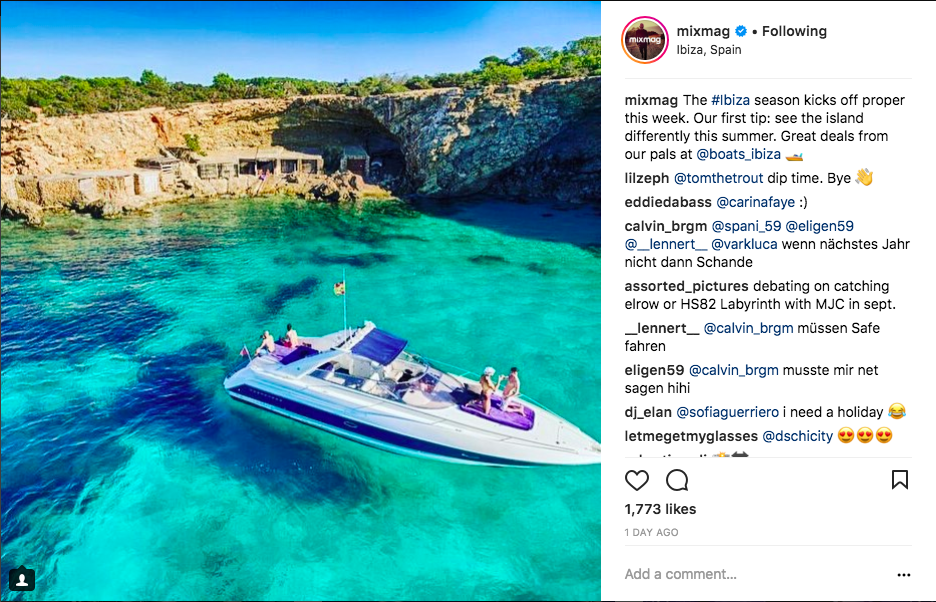Image resolution: width=936 pixels, height=602 pixels.
Task: Open the Ibiza, Spain location link
Action: tap(709, 50)
